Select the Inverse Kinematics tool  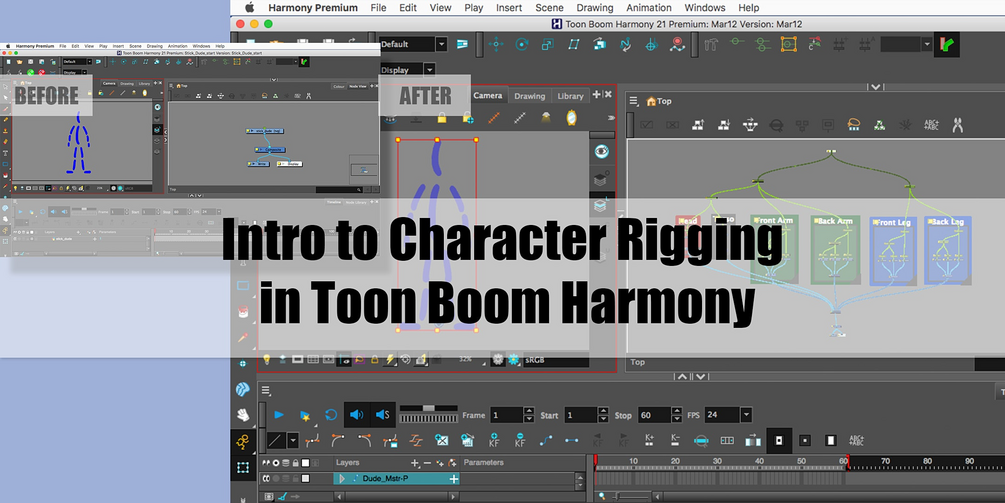tap(677, 44)
